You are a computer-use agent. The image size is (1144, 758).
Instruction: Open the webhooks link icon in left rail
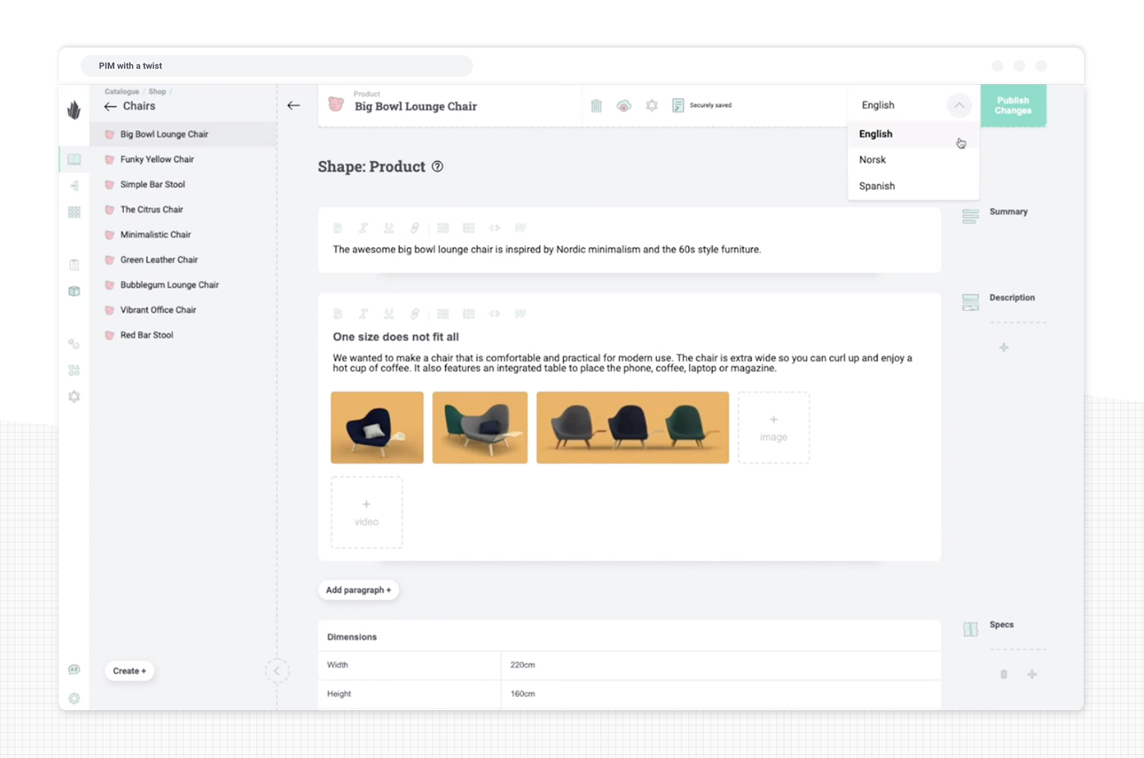pos(74,344)
